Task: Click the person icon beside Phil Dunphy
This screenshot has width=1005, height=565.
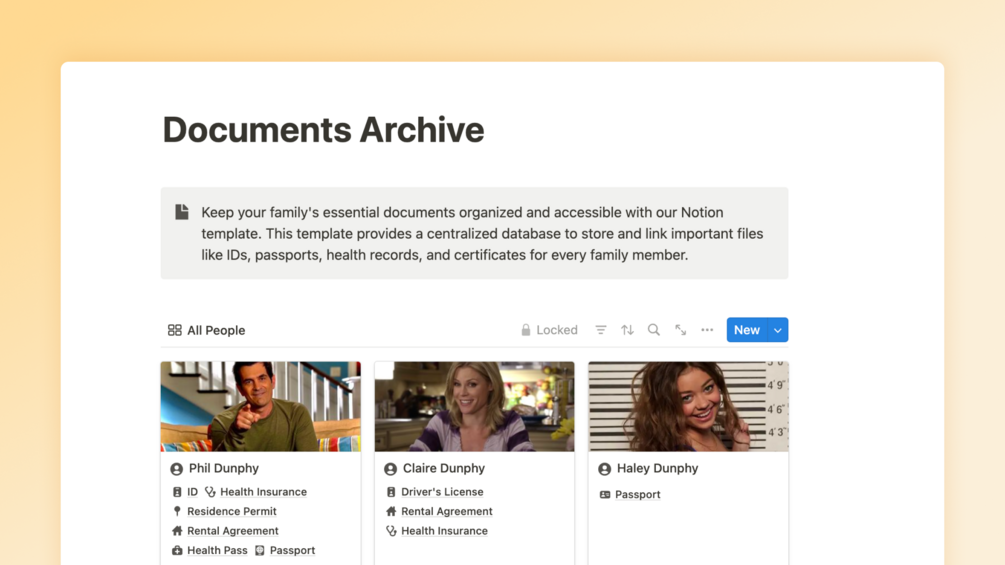Action: (x=176, y=469)
